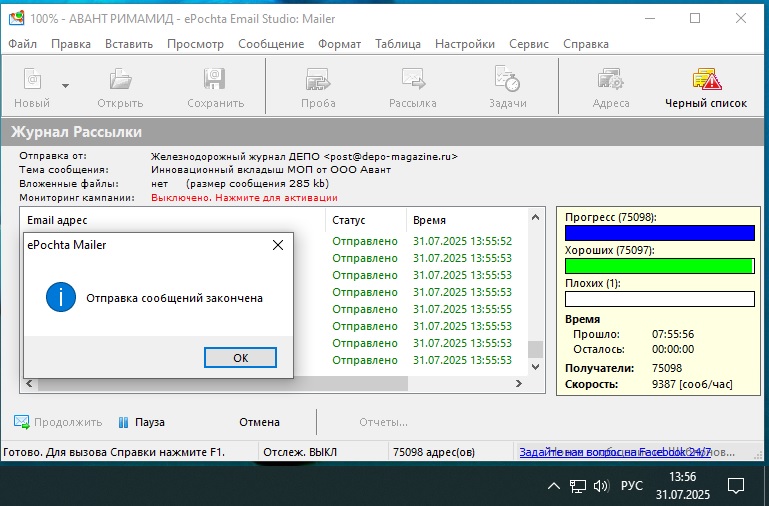Screen dimensions: 769x506
Task: Click the Отчеты... button
Action: click(383, 422)
